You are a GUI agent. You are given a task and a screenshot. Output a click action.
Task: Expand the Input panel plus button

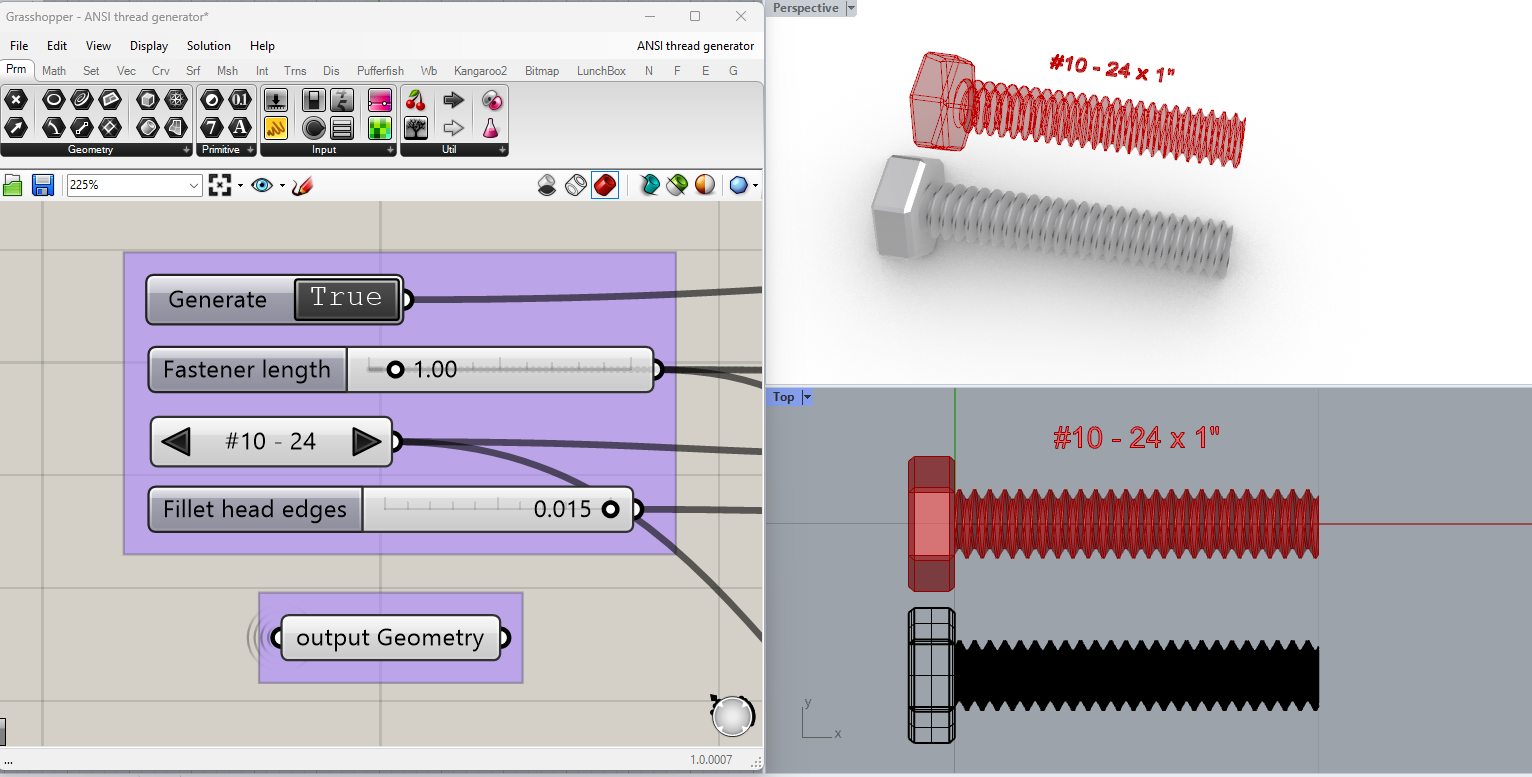tap(391, 150)
